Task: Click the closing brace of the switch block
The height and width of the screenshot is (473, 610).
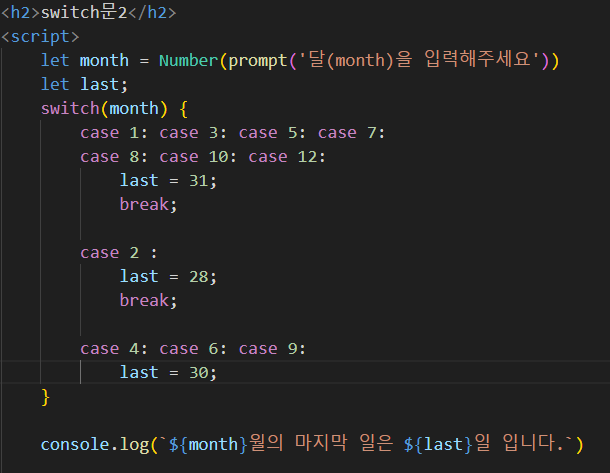Action: (46, 397)
